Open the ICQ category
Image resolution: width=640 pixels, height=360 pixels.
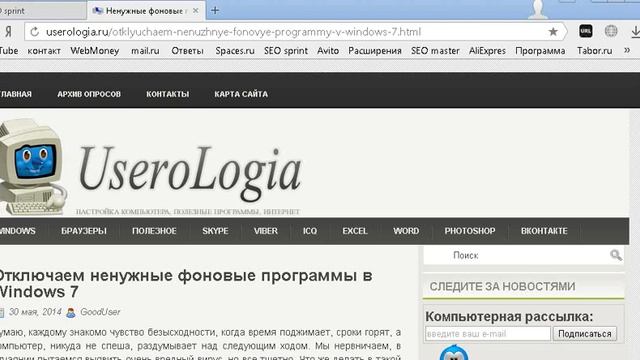[x=310, y=231]
